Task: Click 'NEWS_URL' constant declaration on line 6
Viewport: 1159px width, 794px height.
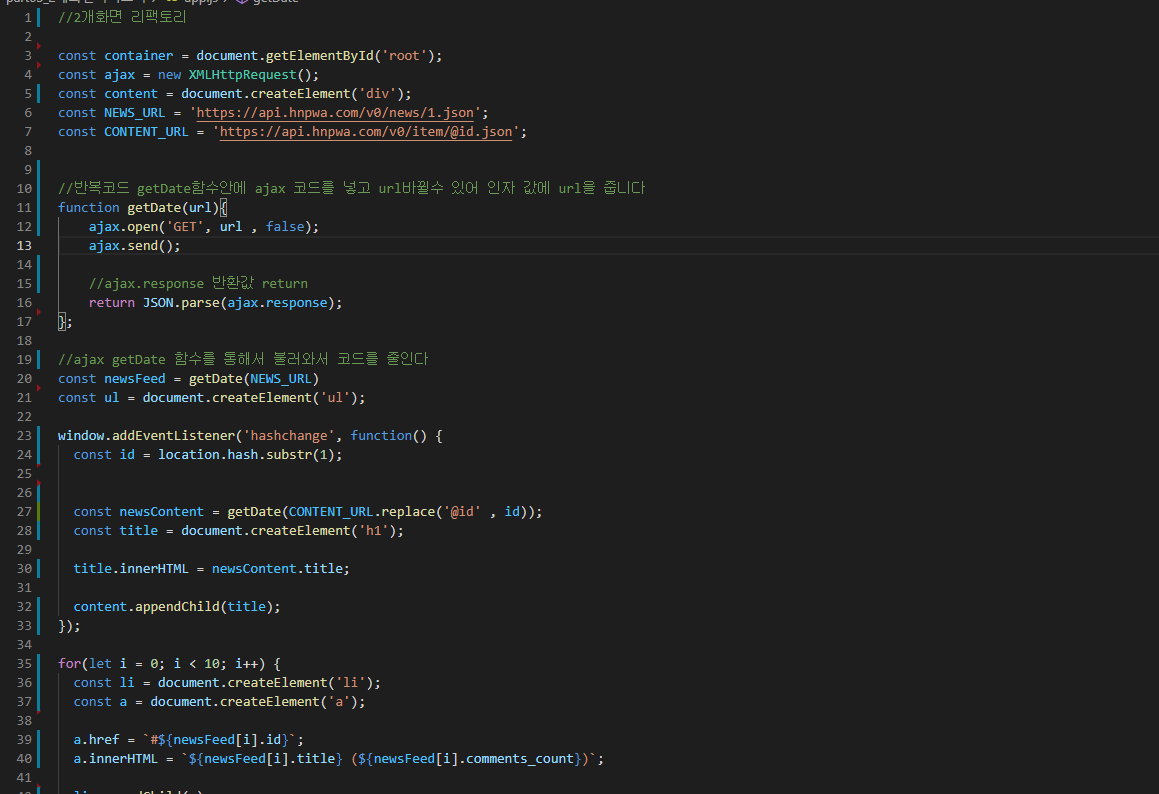Action: point(135,113)
